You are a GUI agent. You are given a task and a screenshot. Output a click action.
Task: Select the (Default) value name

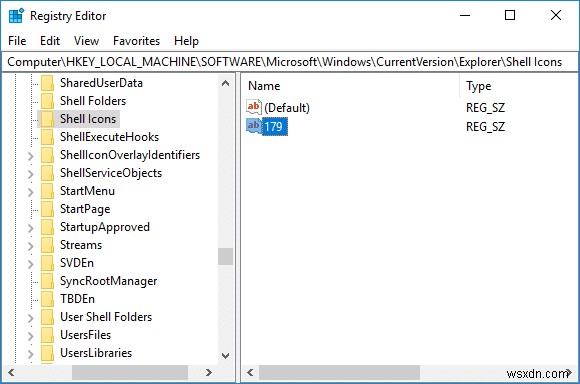point(287,108)
